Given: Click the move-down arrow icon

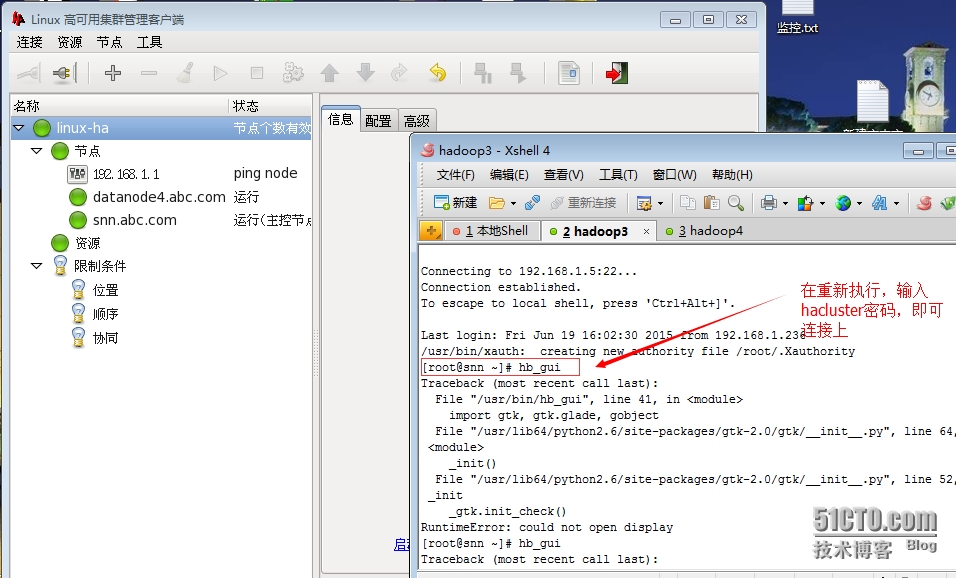Looking at the screenshot, I should (x=365, y=73).
